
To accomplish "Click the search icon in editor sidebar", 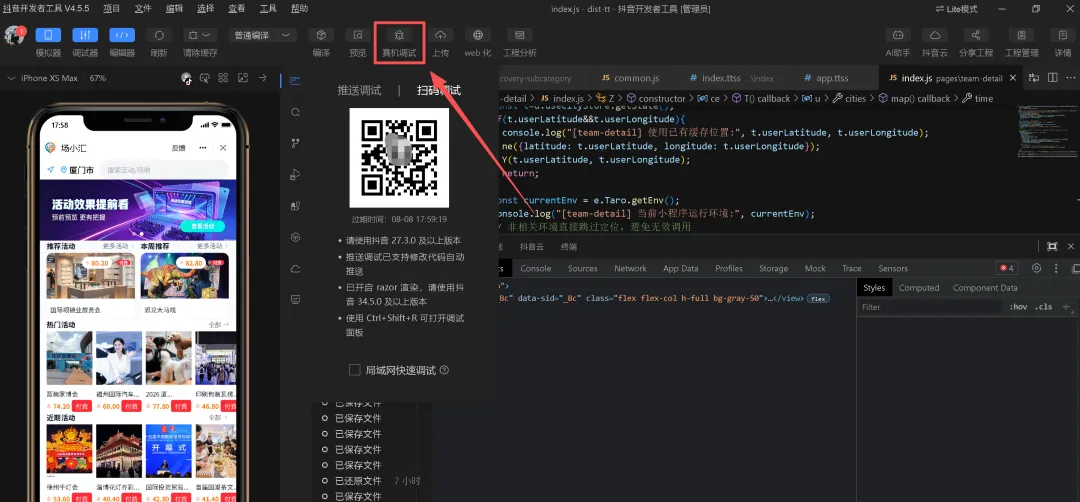I will click(295, 112).
